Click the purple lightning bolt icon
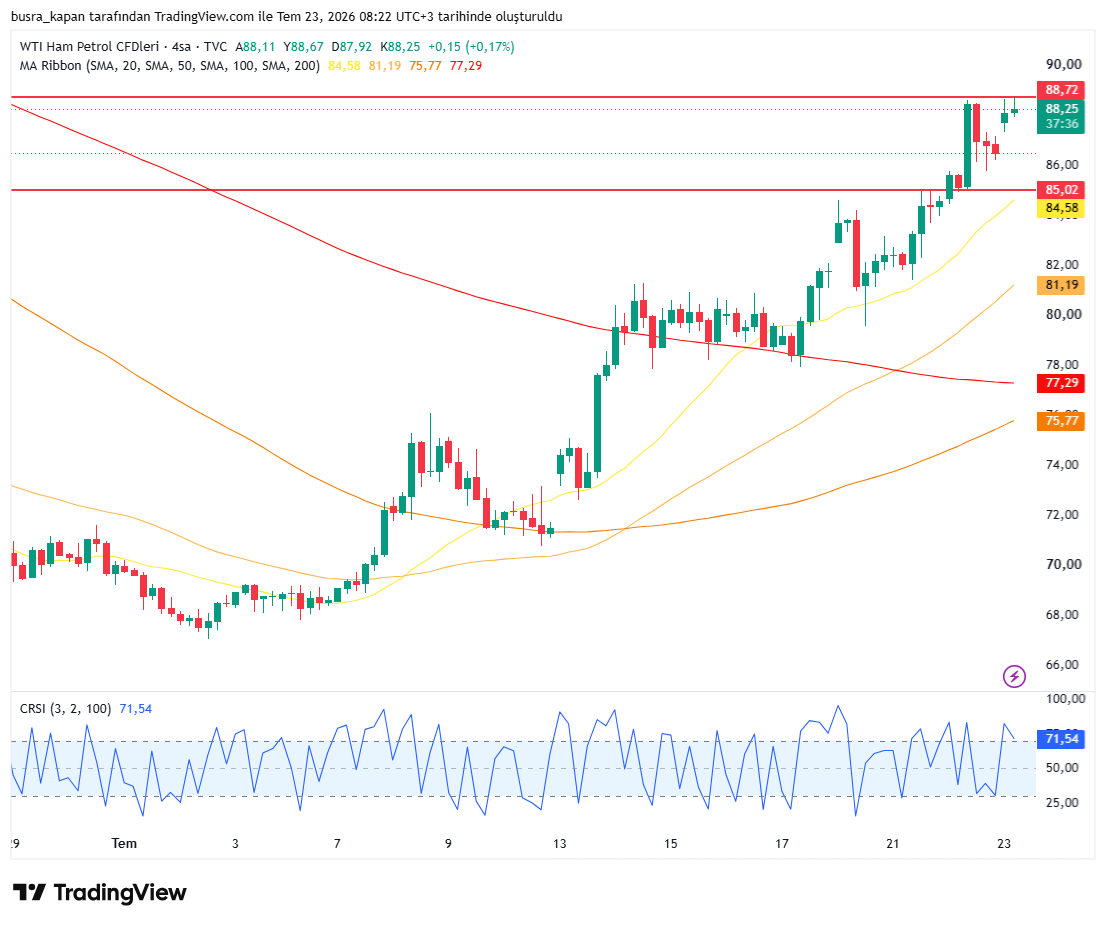Image resolution: width=1106 pixels, height=925 pixels. 1014,677
